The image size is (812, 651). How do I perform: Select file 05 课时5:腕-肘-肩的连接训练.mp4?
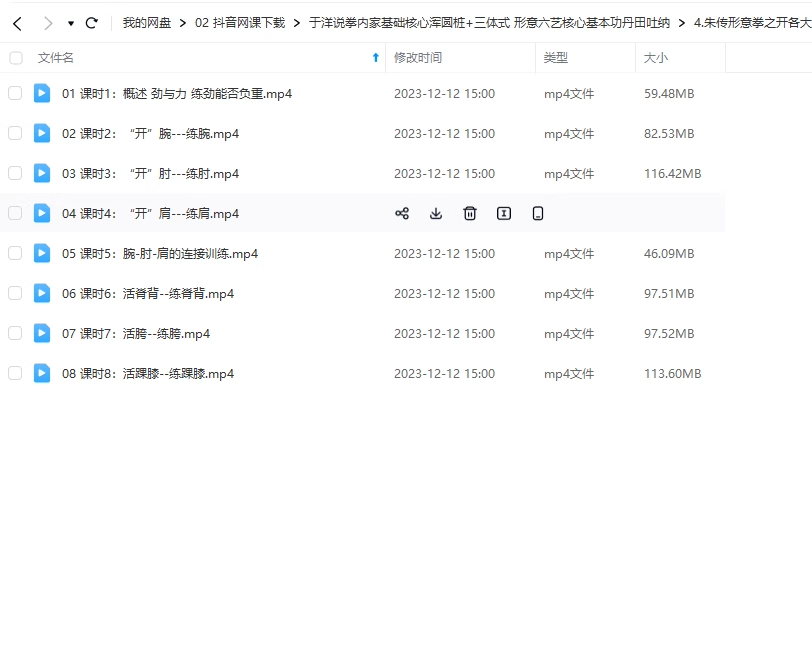coord(160,254)
